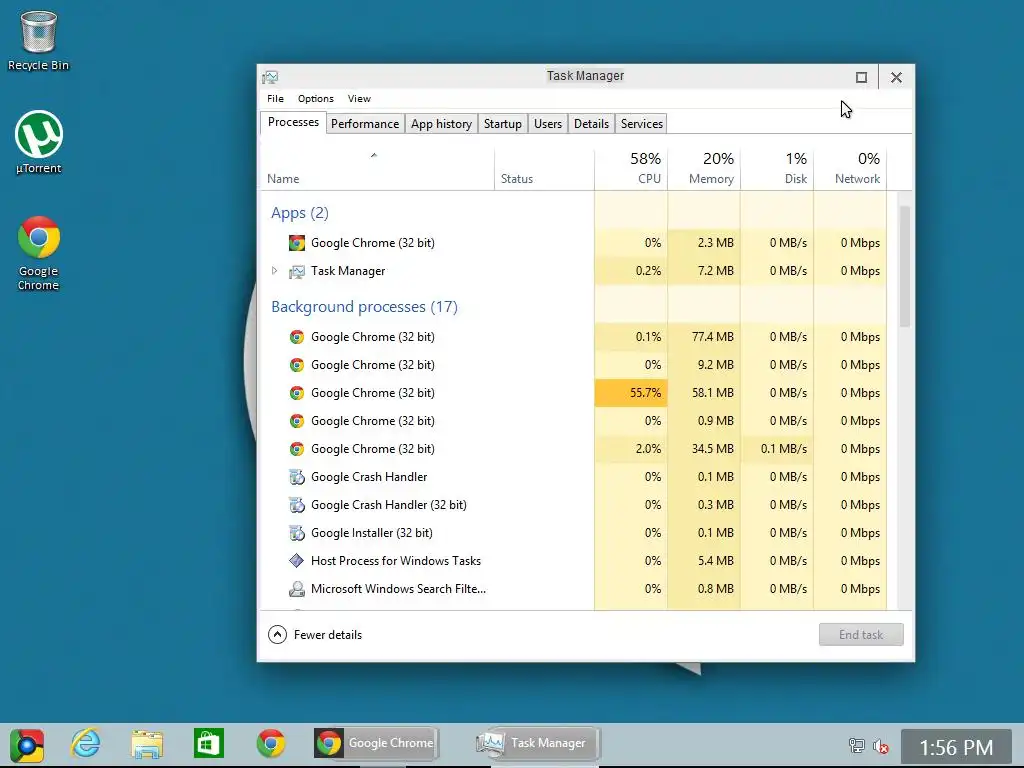The width and height of the screenshot is (1024, 768).
Task: Open the Windows Store taskbar icon
Action: click(x=209, y=743)
